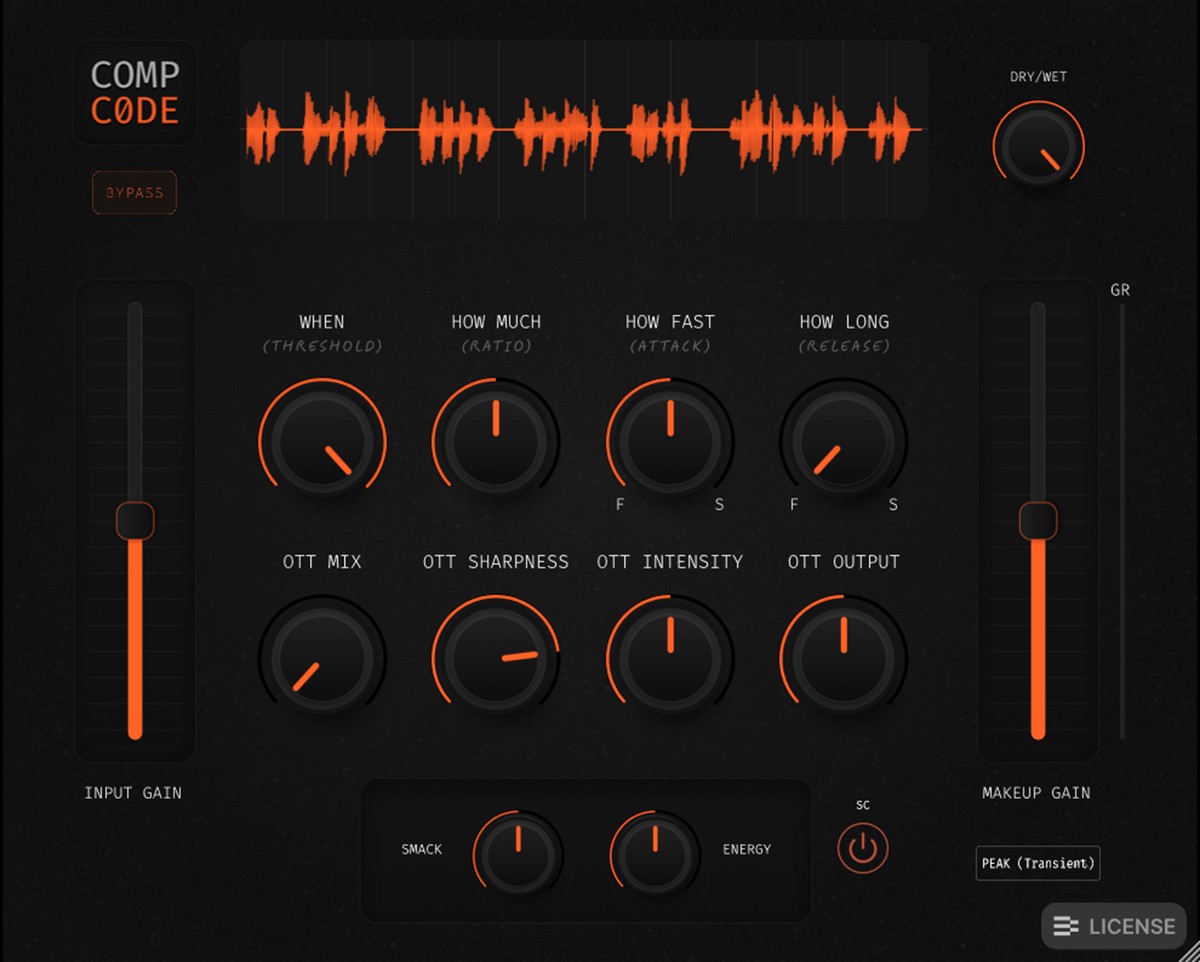1200x962 pixels.
Task: Click the DRY/WET knob
Action: point(1039,147)
